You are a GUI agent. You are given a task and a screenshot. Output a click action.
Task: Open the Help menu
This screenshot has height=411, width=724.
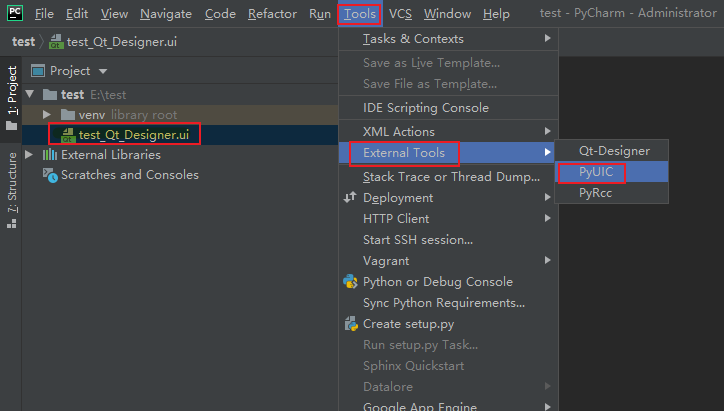click(x=496, y=14)
